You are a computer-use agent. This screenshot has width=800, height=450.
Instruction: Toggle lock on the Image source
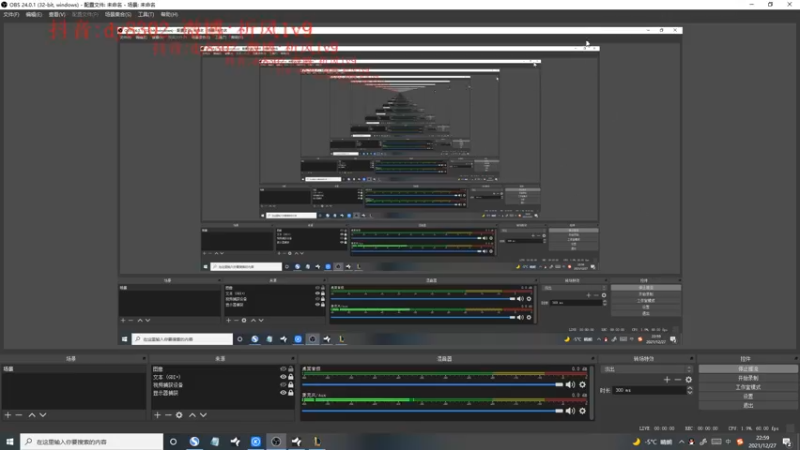[x=291, y=369]
